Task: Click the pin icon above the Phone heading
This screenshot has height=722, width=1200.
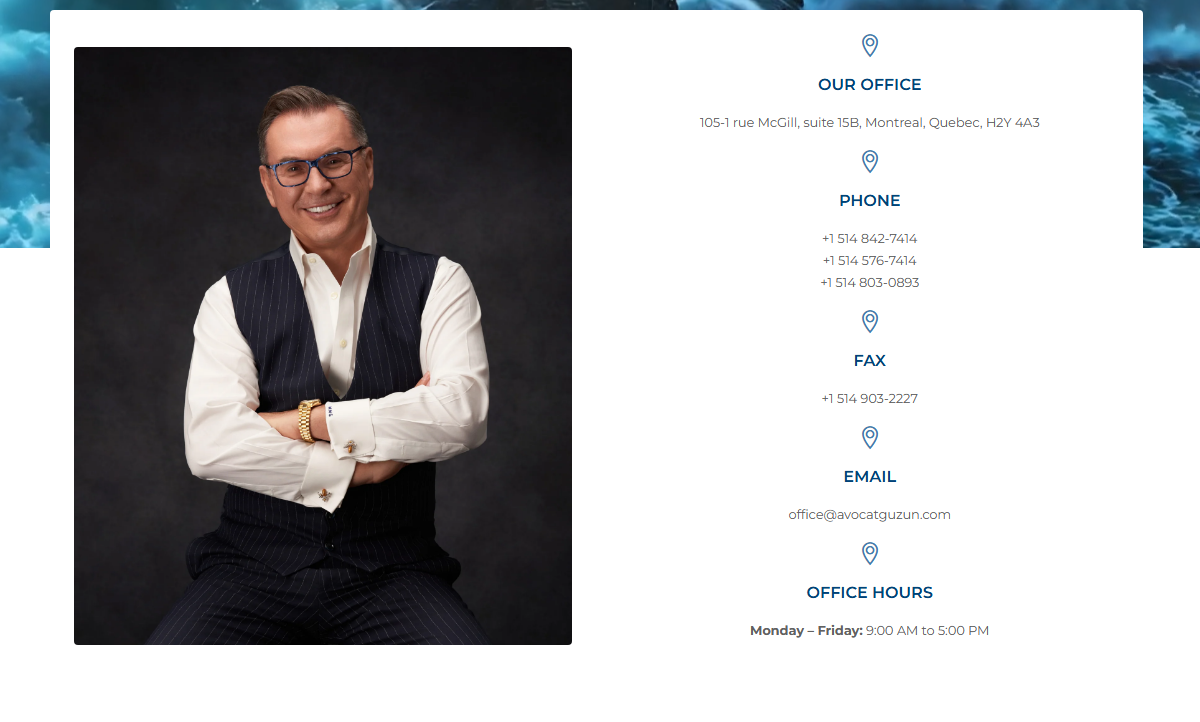Action: (x=870, y=162)
